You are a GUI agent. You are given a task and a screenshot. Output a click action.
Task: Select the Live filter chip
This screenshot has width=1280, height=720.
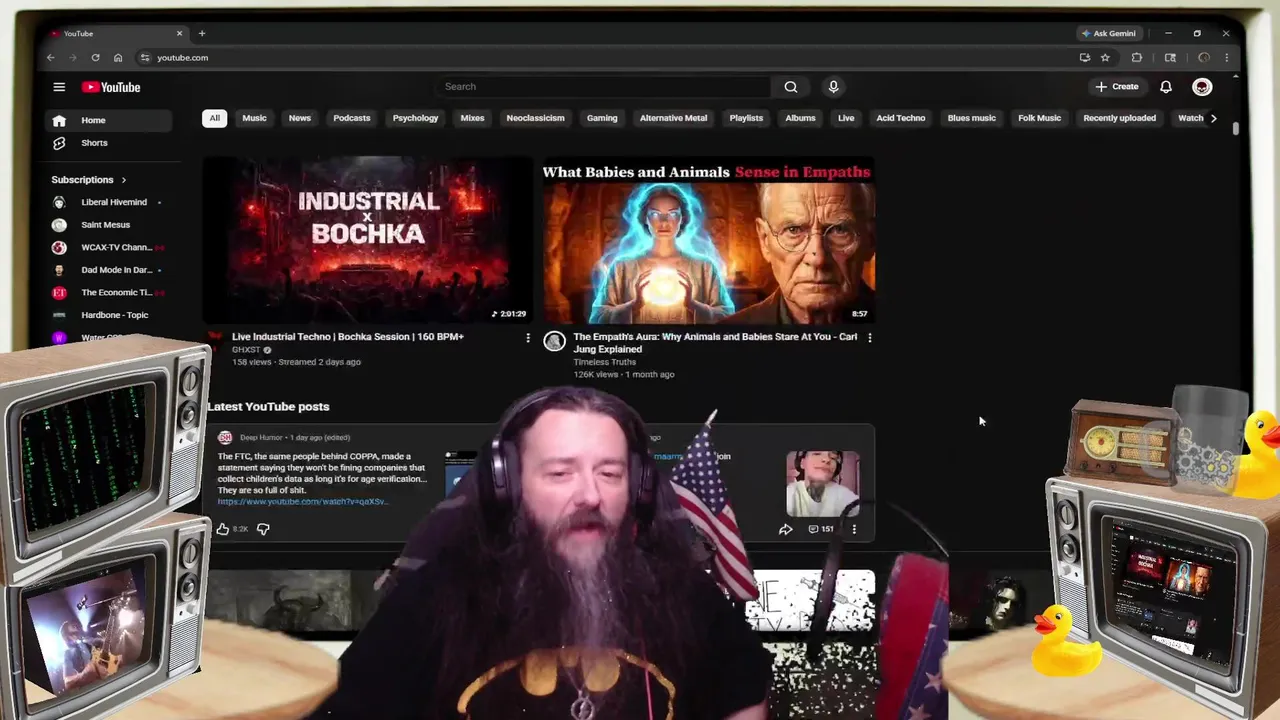point(846,118)
